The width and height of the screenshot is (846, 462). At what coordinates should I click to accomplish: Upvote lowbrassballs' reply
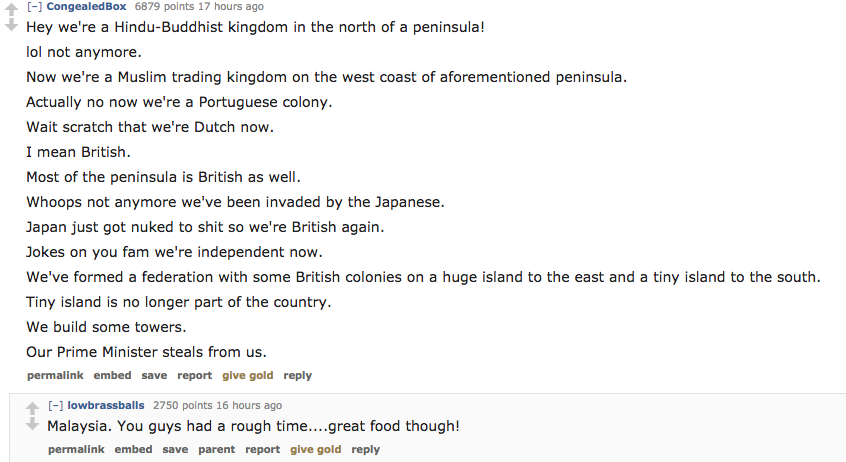pyautogui.click(x=33, y=408)
